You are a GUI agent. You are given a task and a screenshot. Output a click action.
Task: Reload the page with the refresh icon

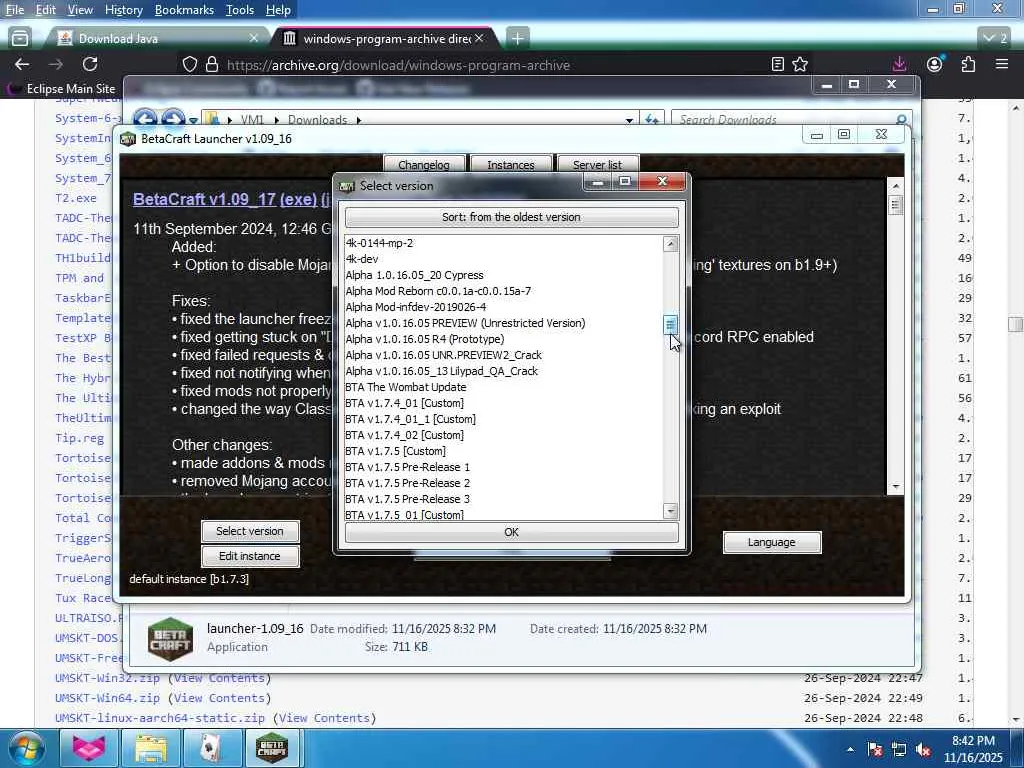tap(90, 64)
